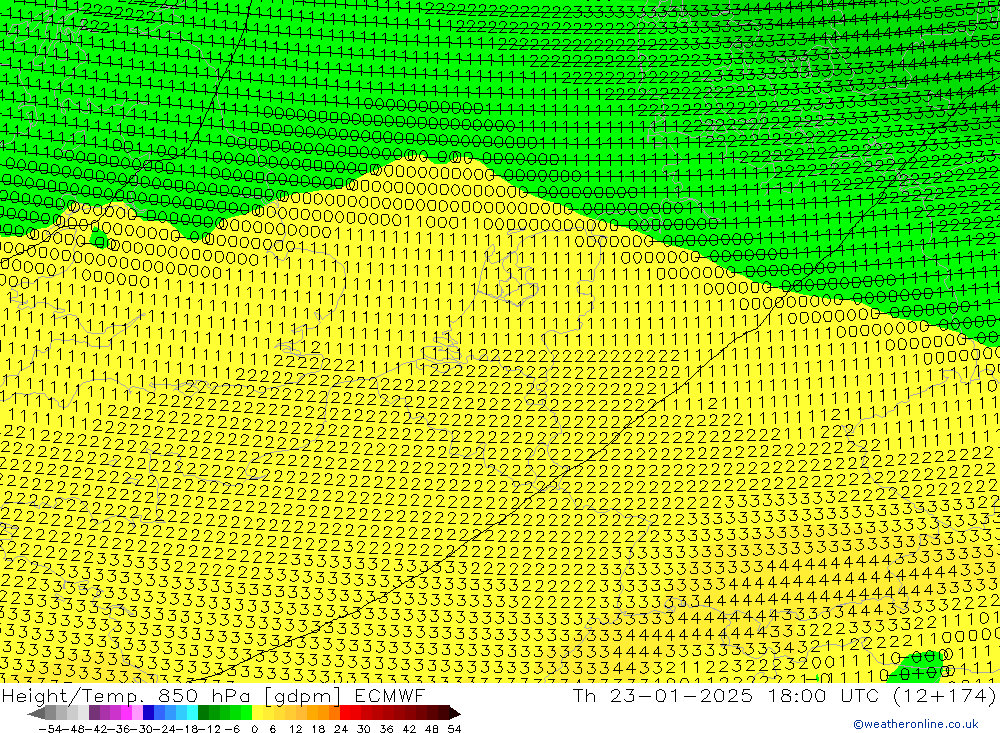Click the '-54' legend value
Screen dimensions: 1000x733
[51, 729]
